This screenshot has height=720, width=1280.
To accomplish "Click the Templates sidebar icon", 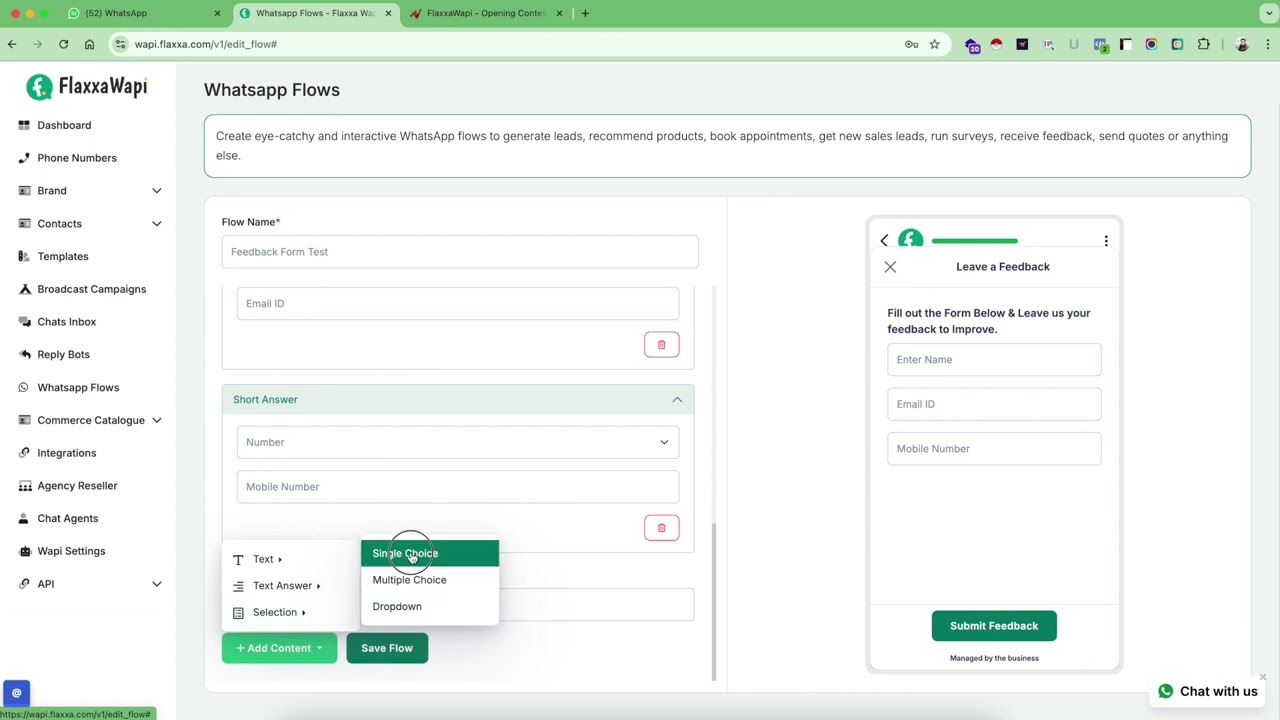I will pos(24,256).
